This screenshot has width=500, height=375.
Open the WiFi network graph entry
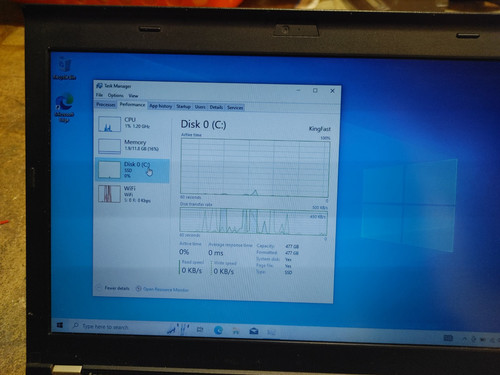click(x=133, y=194)
